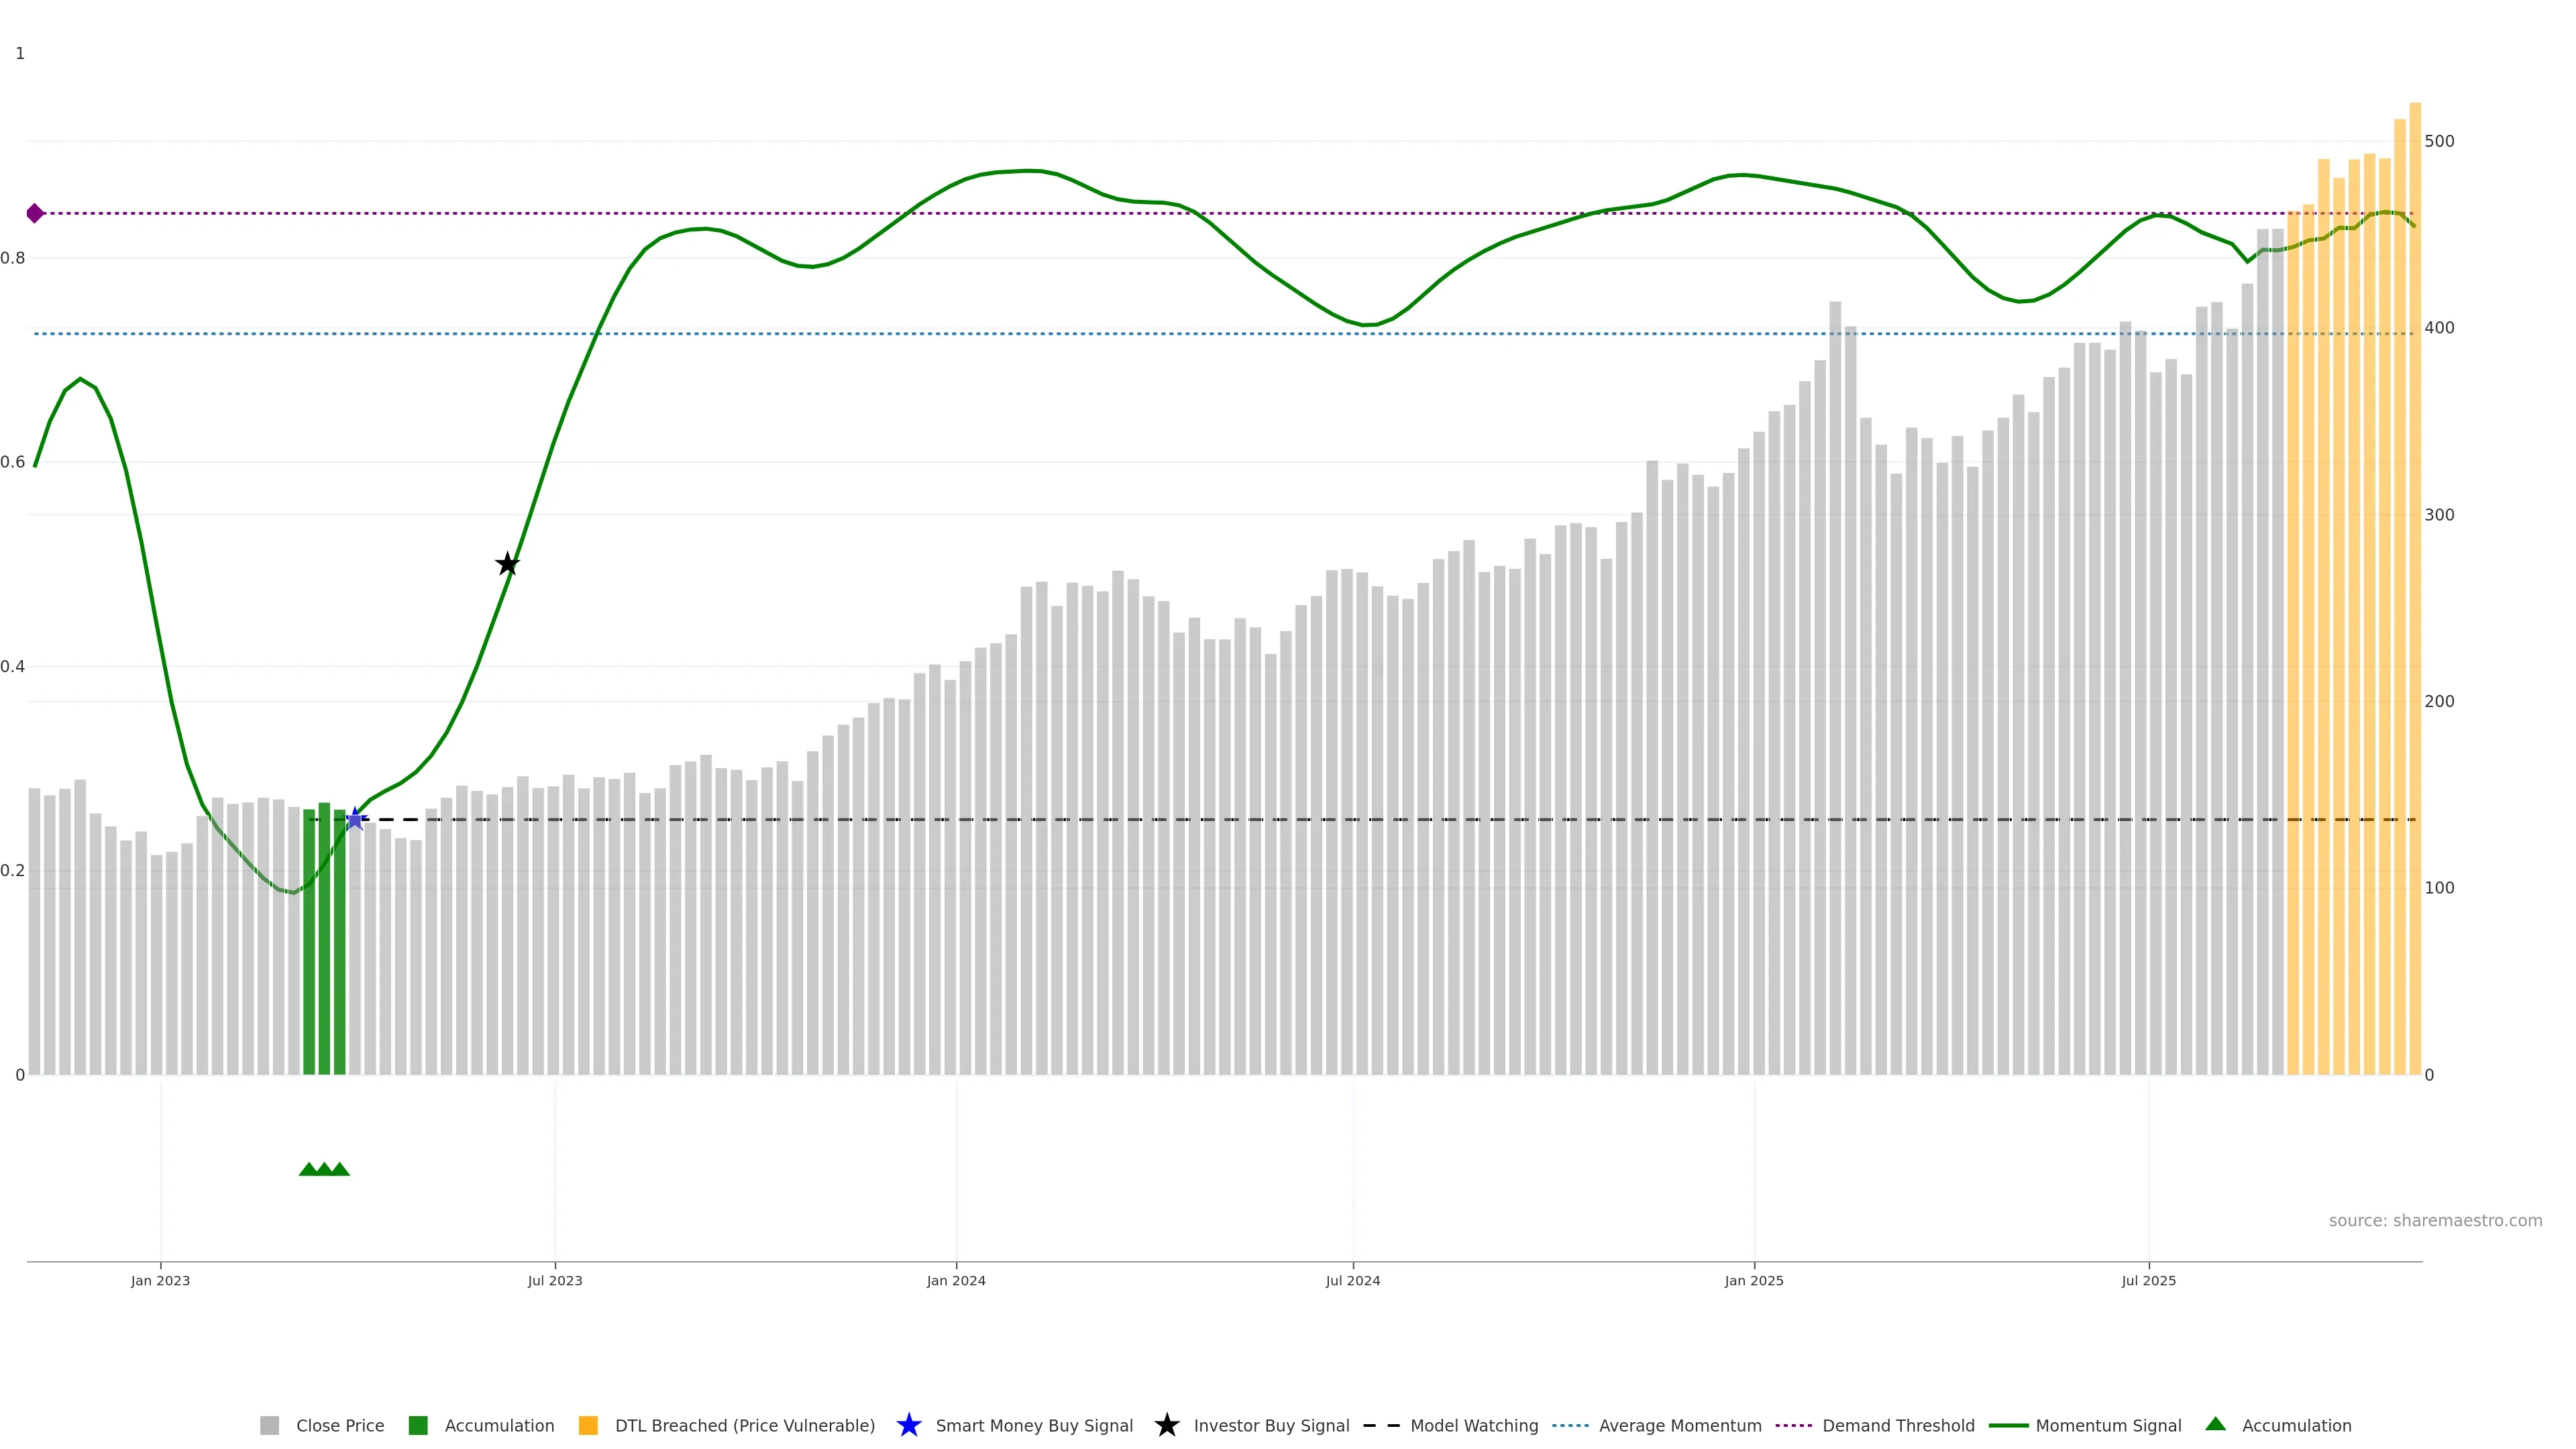Click the Jul 2025 axis label
Image resolution: width=2576 pixels, height=1449 pixels.
point(2148,1280)
